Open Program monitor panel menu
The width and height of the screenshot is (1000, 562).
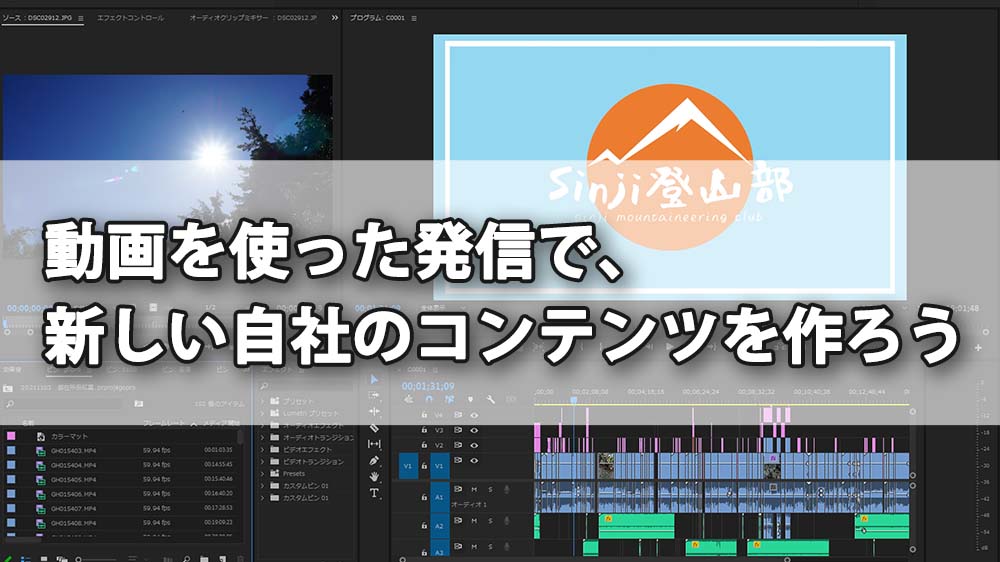click(414, 18)
